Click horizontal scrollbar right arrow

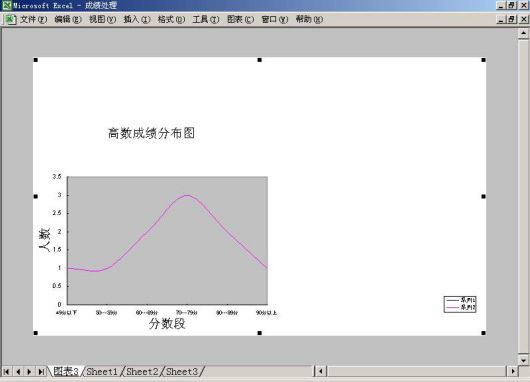[513, 372]
